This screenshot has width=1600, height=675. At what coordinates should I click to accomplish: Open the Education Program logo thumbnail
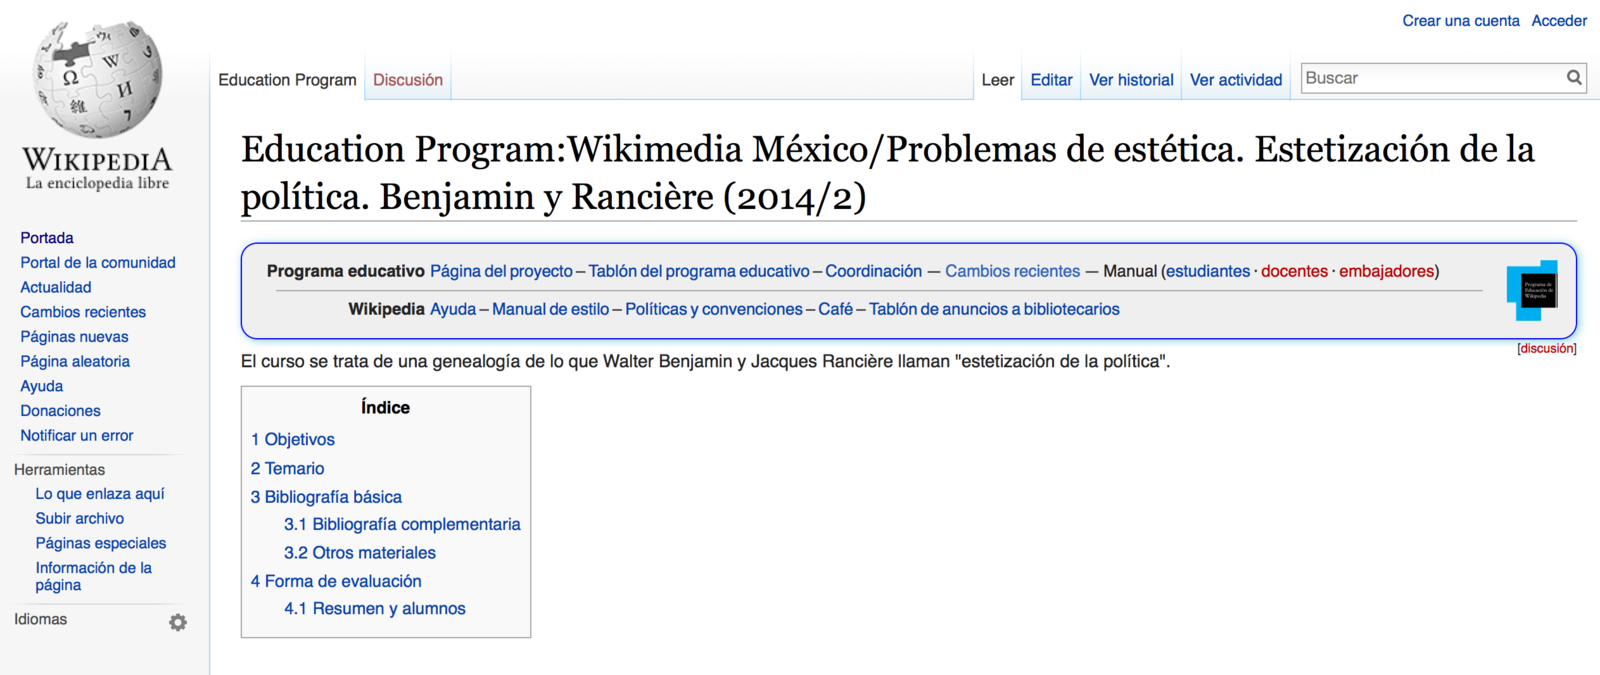click(x=1532, y=290)
